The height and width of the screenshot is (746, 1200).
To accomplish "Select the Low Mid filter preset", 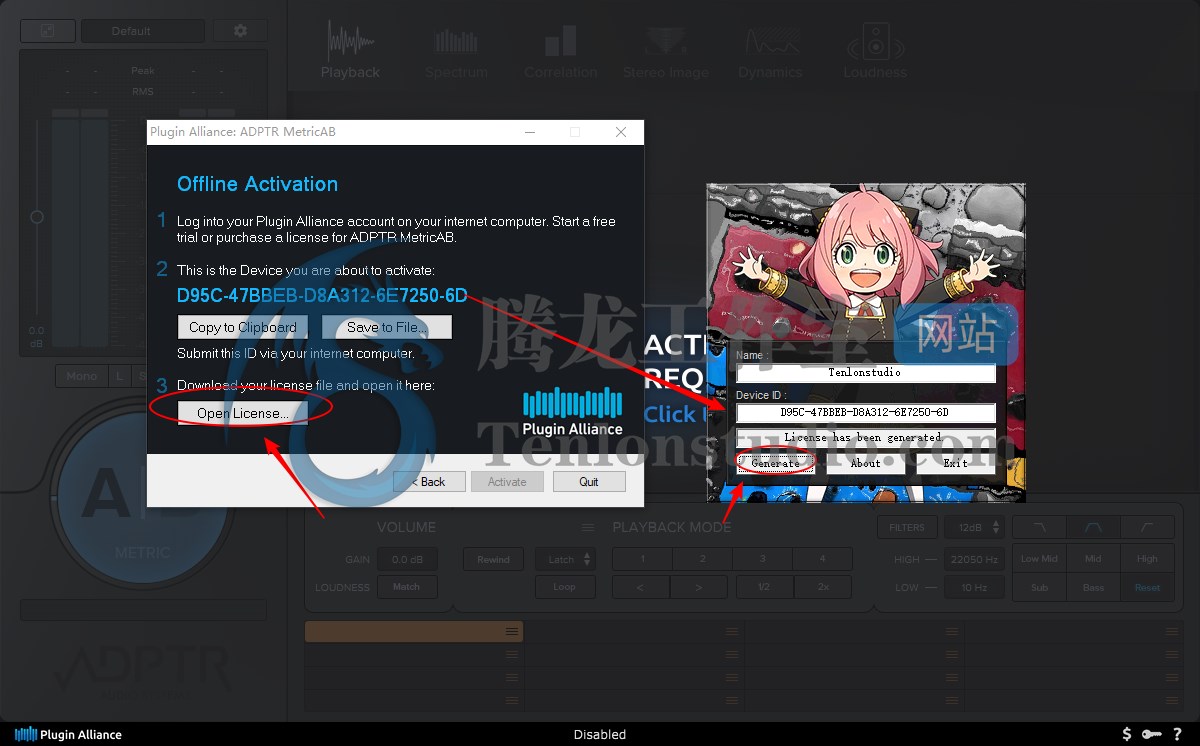I will [x=1040, y=559].
